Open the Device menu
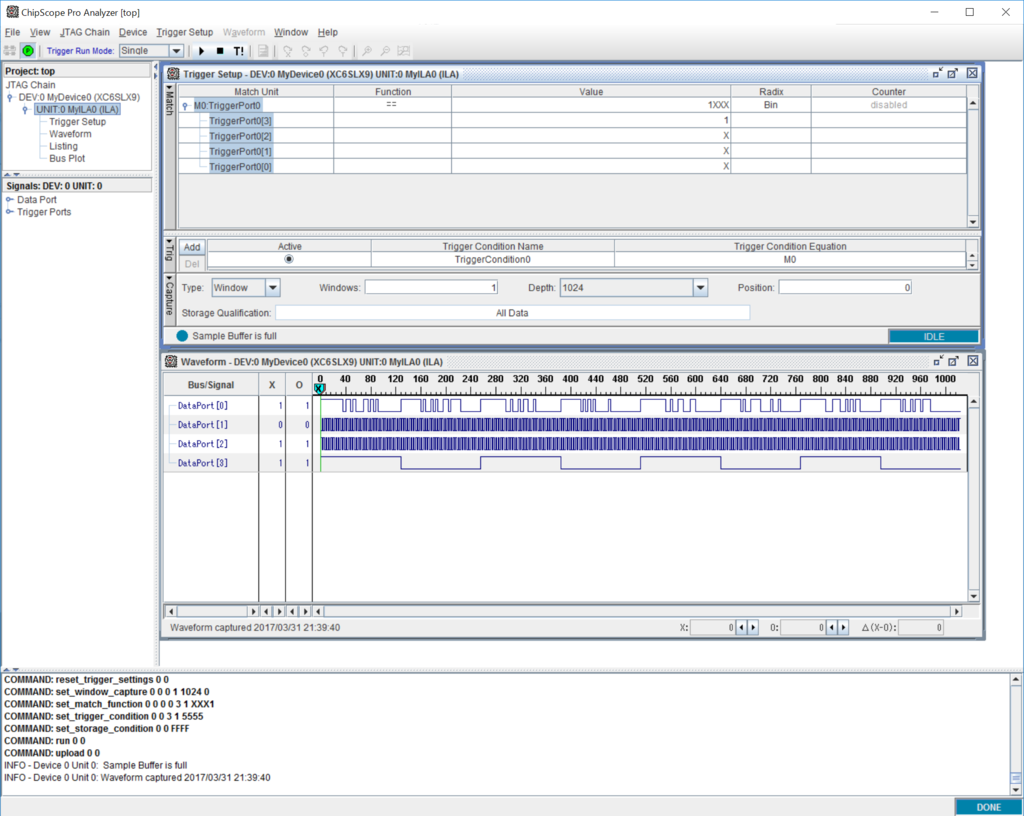The width and height of the screenshot is (1024, 816). pos(133,32)
